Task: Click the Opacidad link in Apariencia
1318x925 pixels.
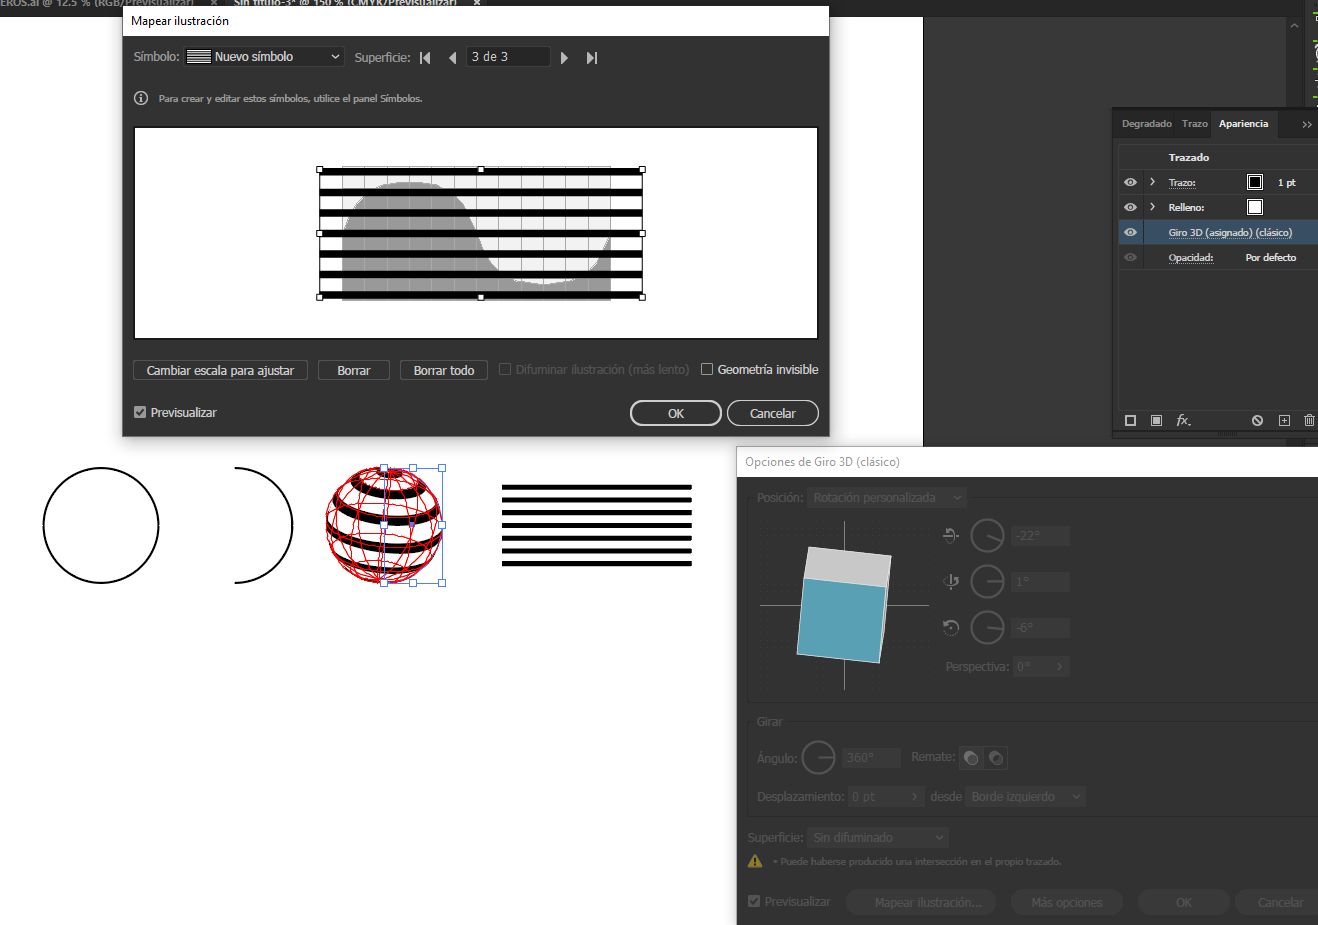Action: 1190,257
